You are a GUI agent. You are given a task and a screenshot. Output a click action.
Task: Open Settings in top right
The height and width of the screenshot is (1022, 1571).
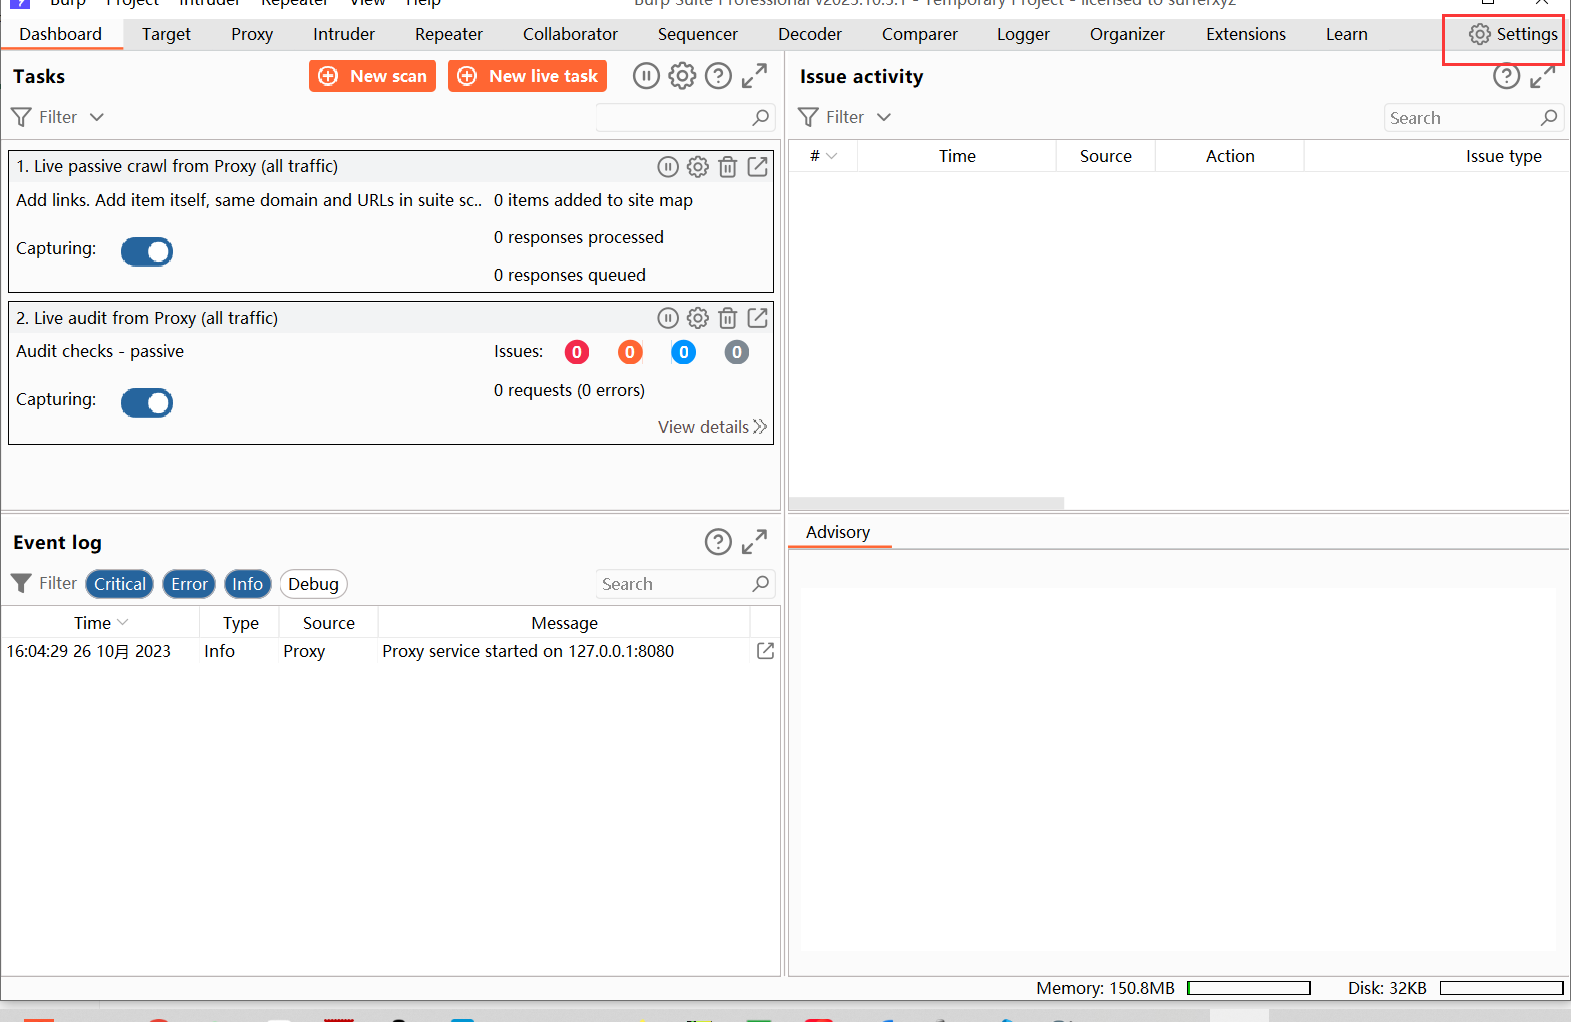(1513, 34)
